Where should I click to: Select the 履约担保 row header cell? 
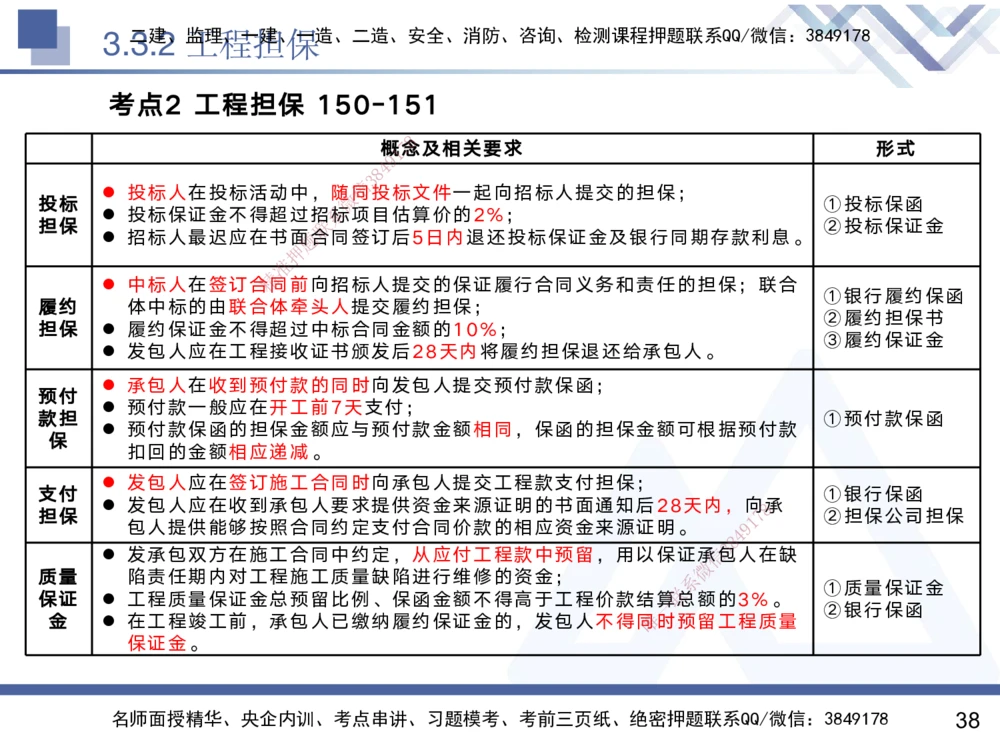[57, 315]
